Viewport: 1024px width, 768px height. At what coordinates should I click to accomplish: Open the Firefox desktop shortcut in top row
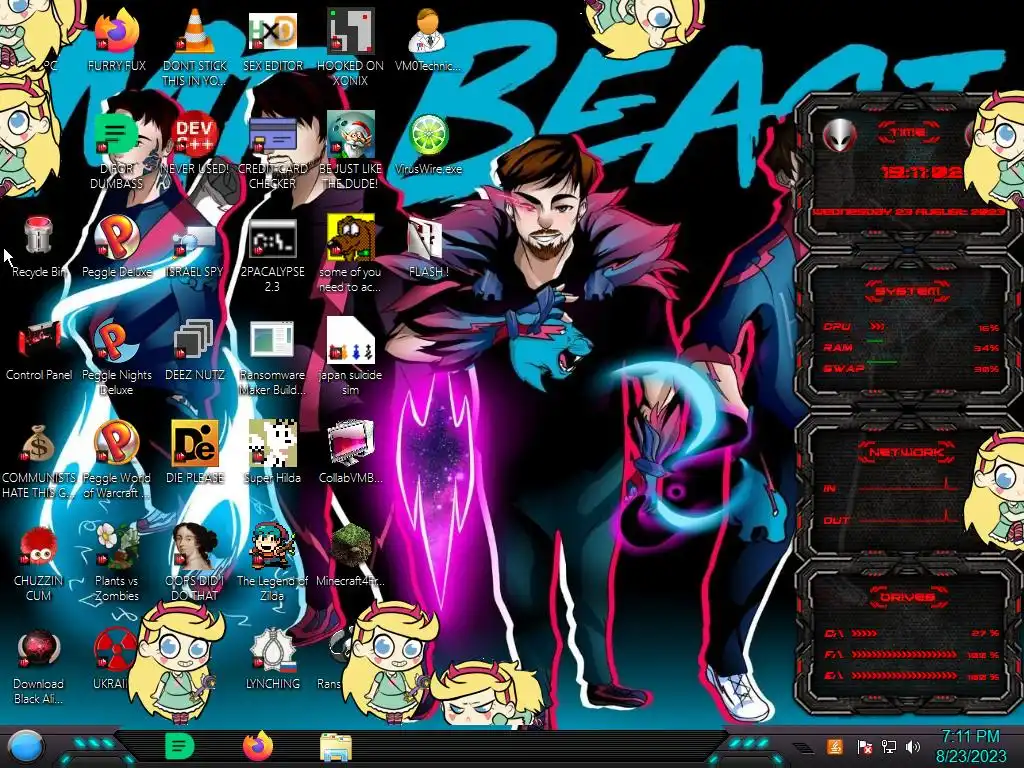tap(116, 33)
